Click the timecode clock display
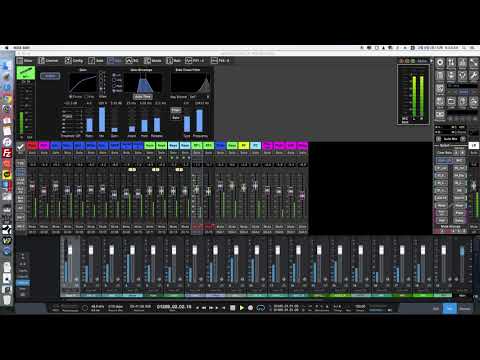Screen dimensions: 480x360 click(x=174, y=307)
